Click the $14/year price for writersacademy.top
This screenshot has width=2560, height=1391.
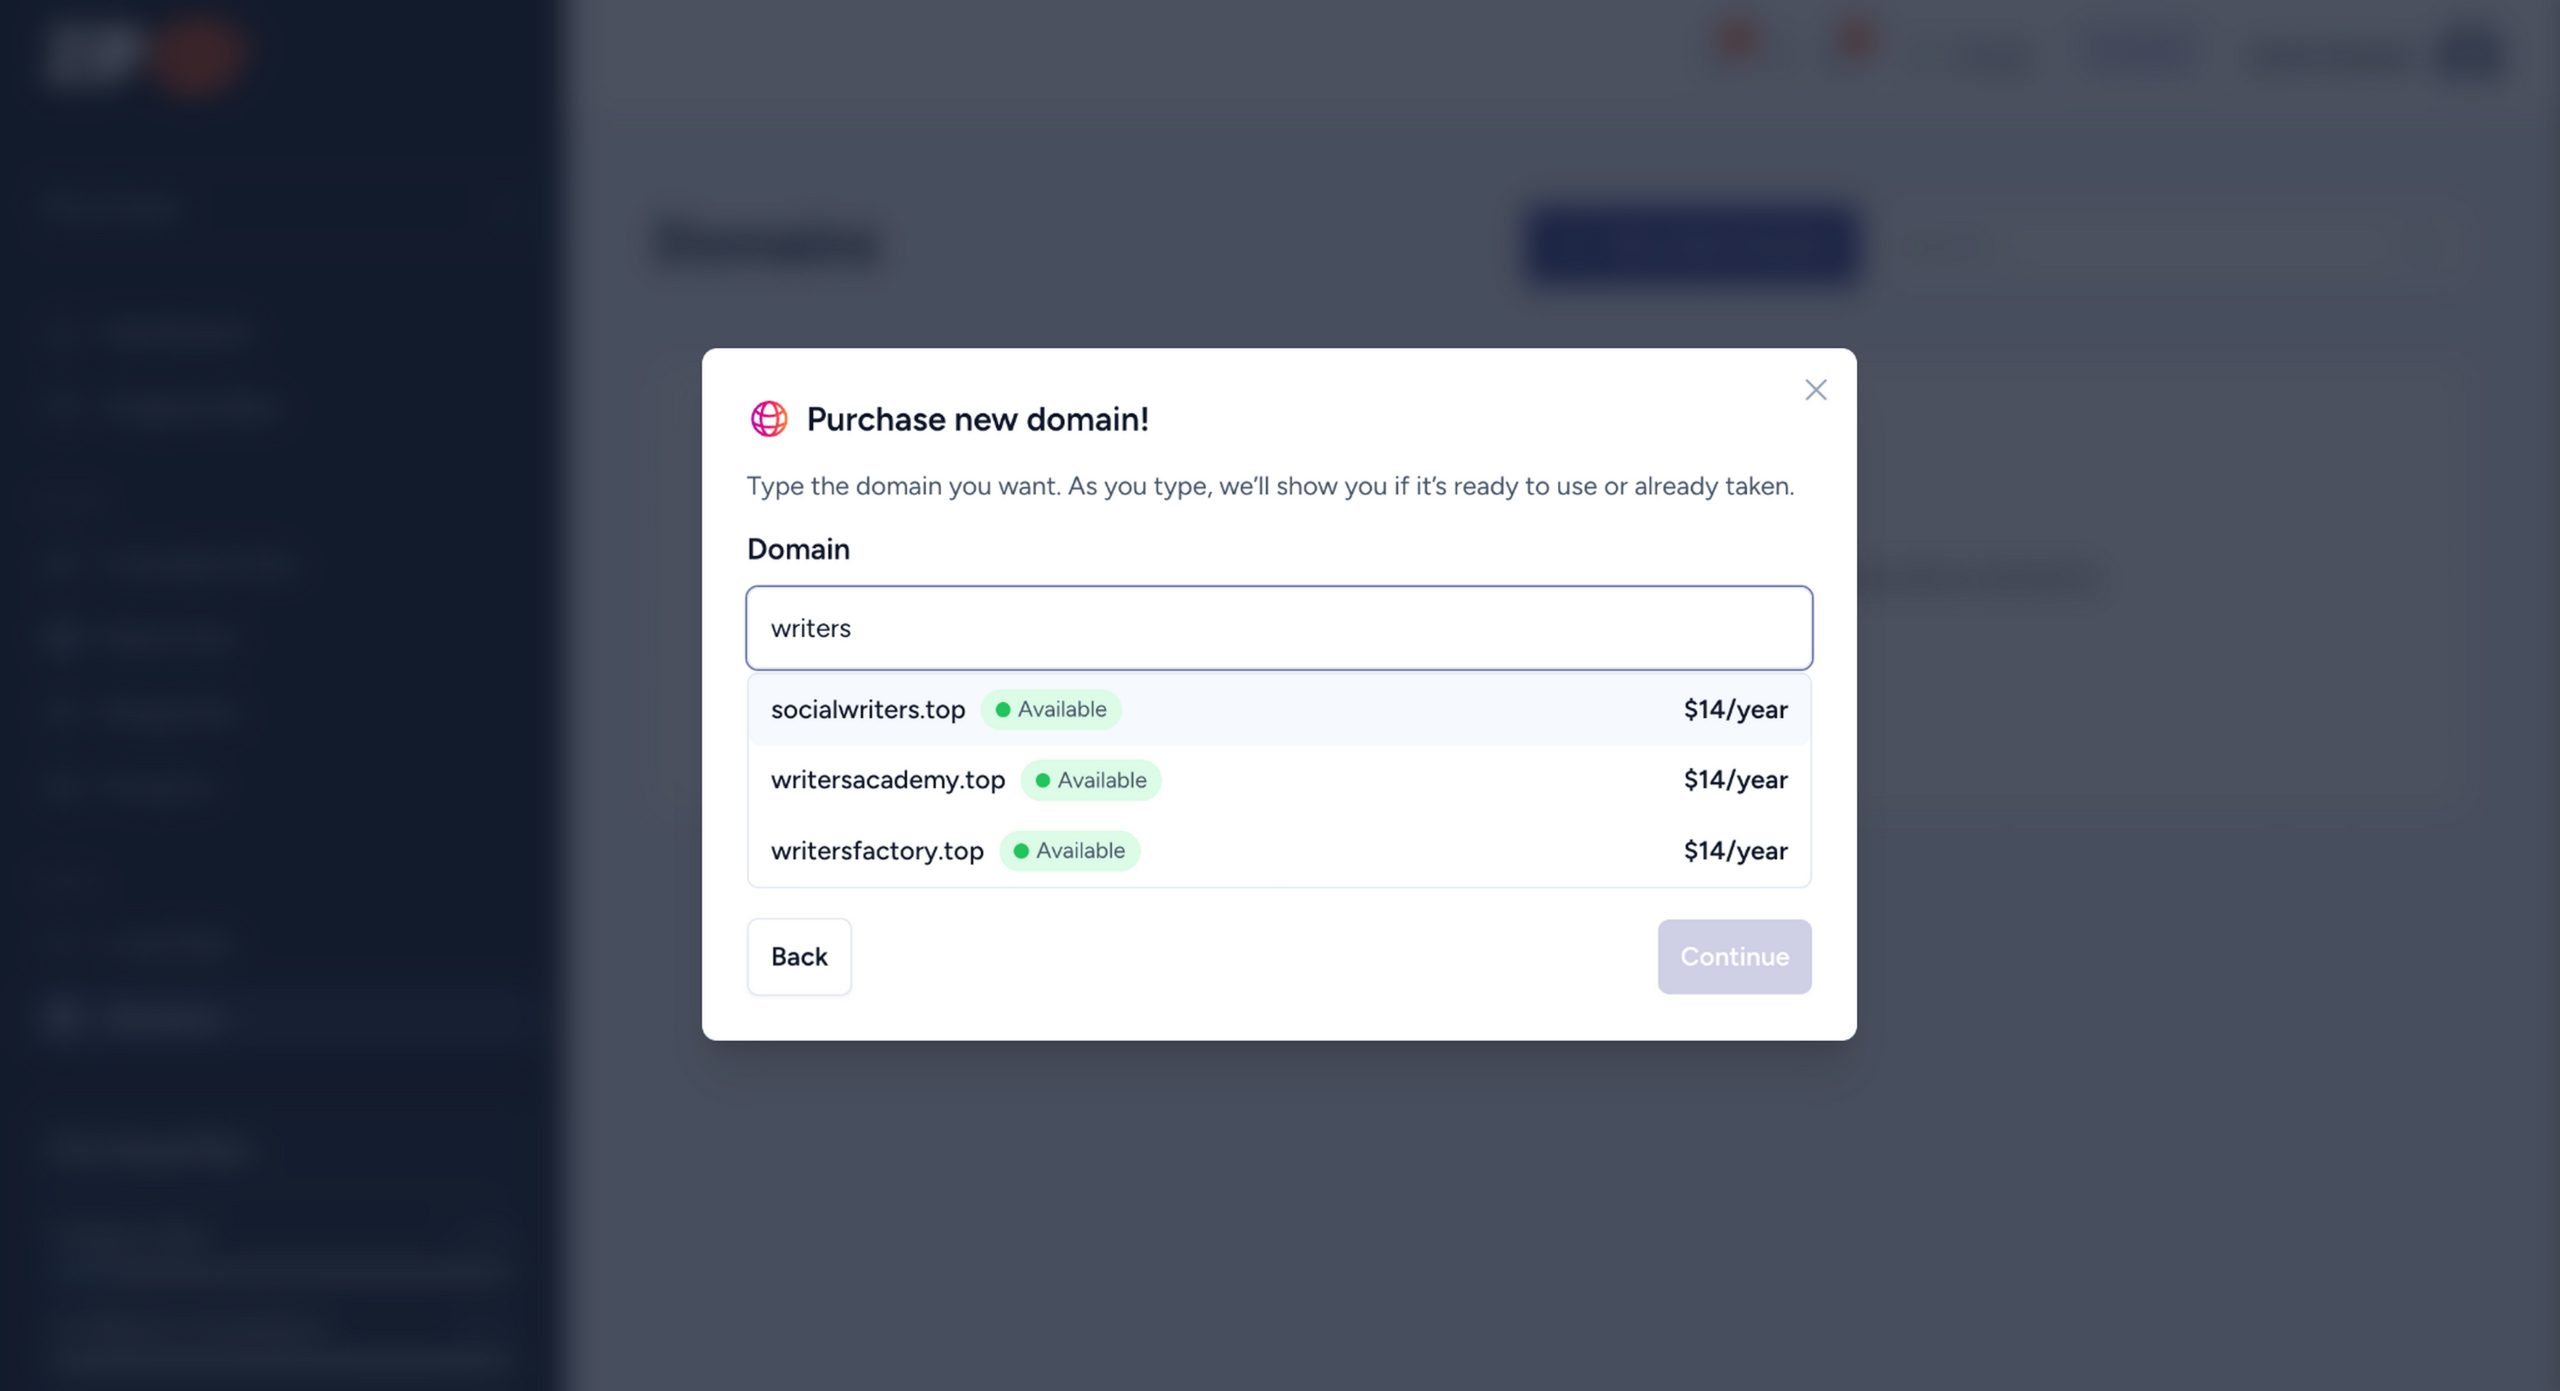[1735, 780]
